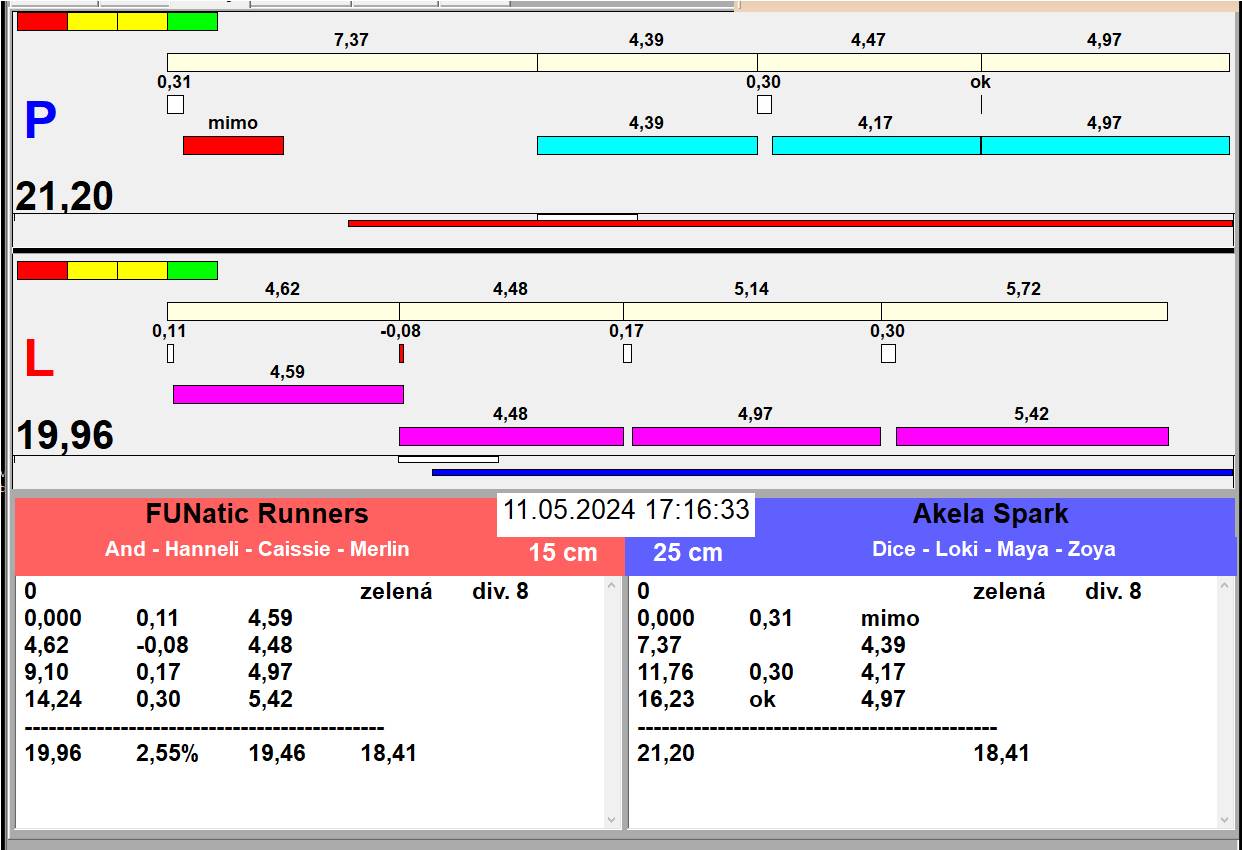Click scroll-up arrow in Akela Spark results panel
The image size is (1242, 850).
point(1226,587)
